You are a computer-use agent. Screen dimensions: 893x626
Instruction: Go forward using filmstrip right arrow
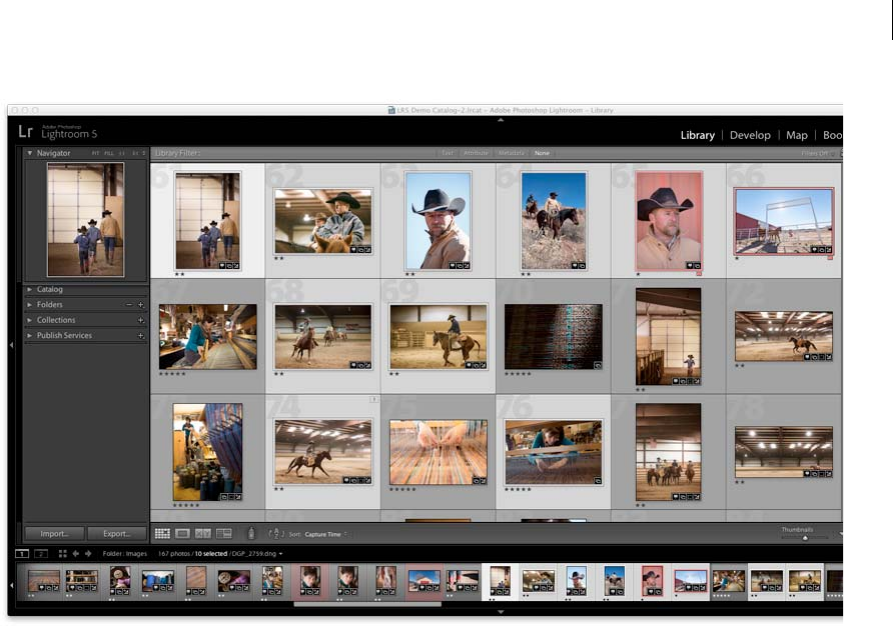pyautogui.click(x=88, y=554)
